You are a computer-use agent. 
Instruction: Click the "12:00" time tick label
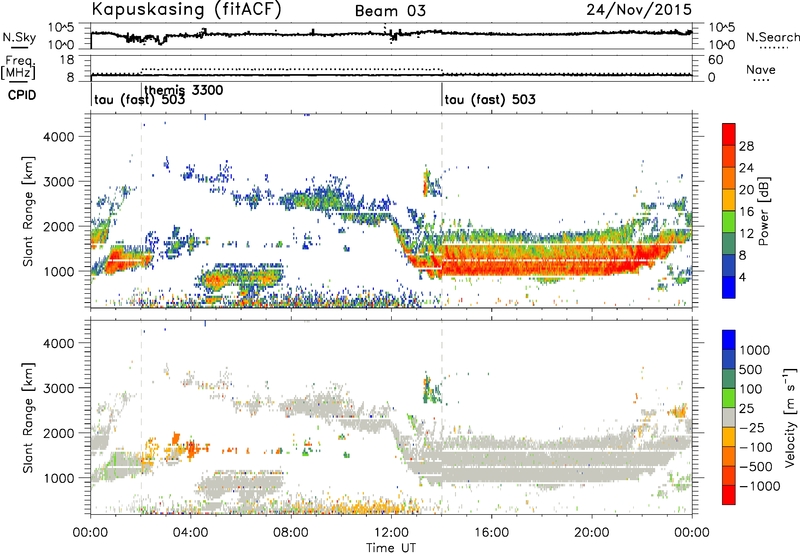coord(391,533)
